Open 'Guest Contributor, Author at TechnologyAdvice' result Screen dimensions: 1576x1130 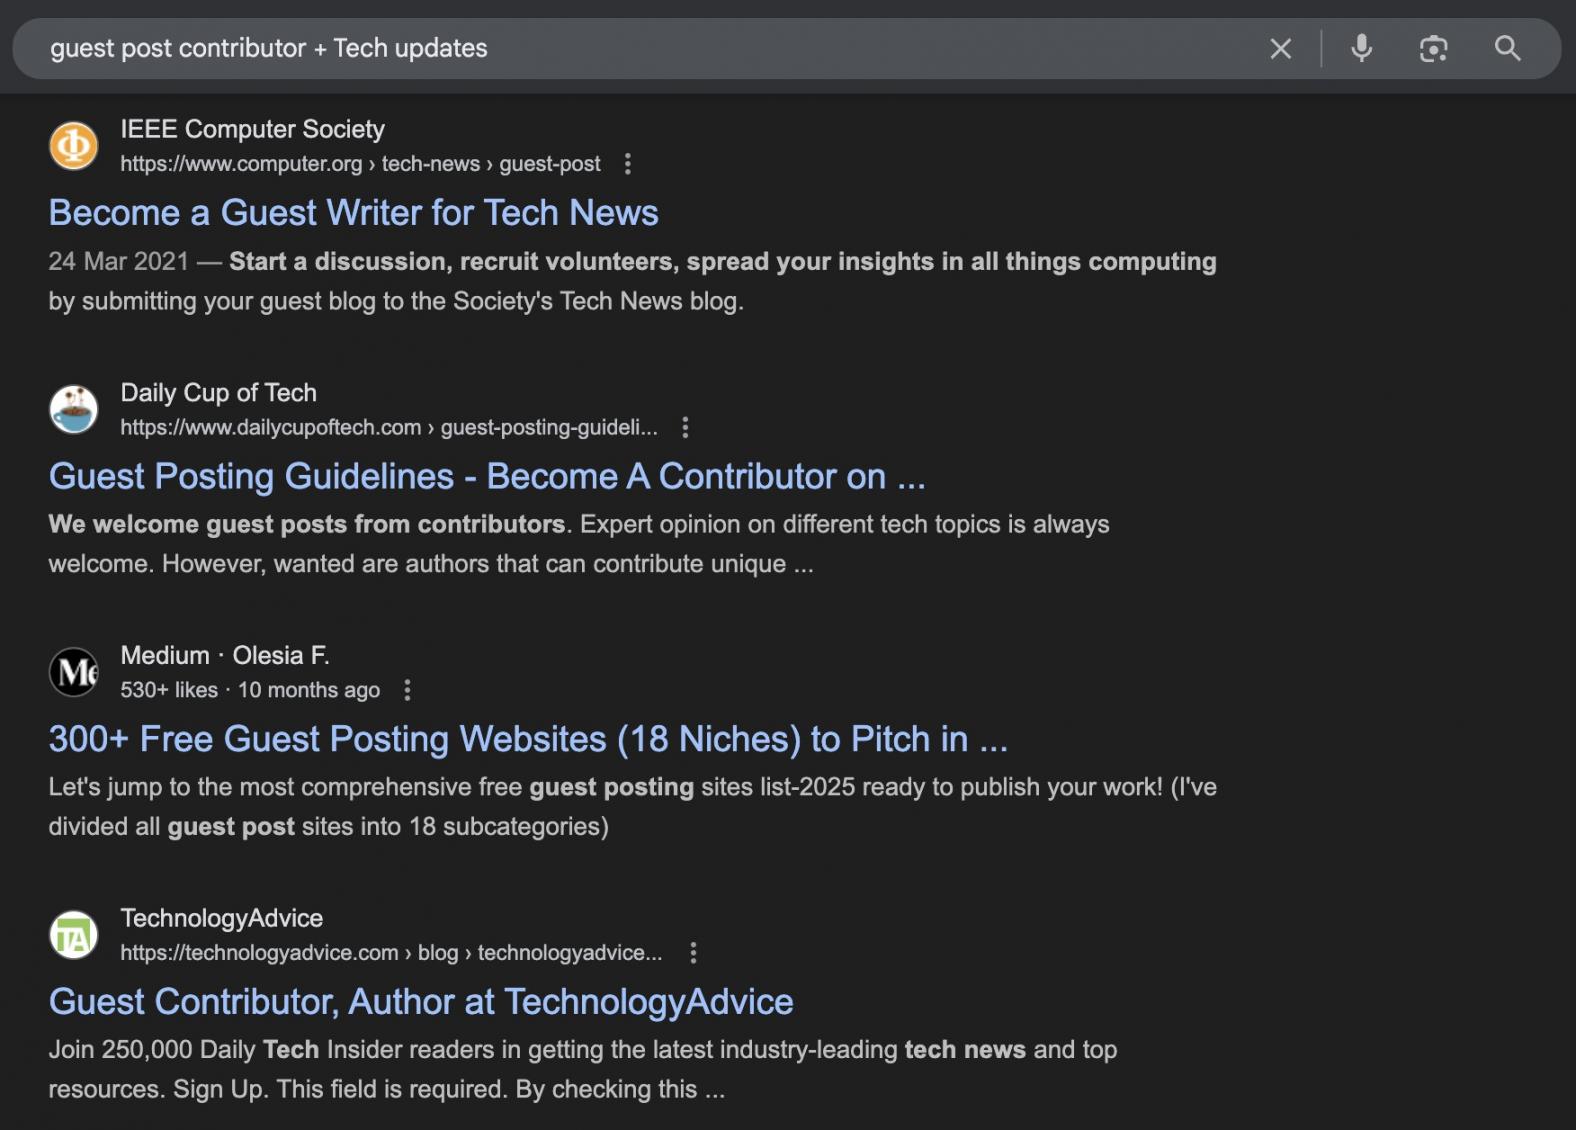pos(420,1002)
